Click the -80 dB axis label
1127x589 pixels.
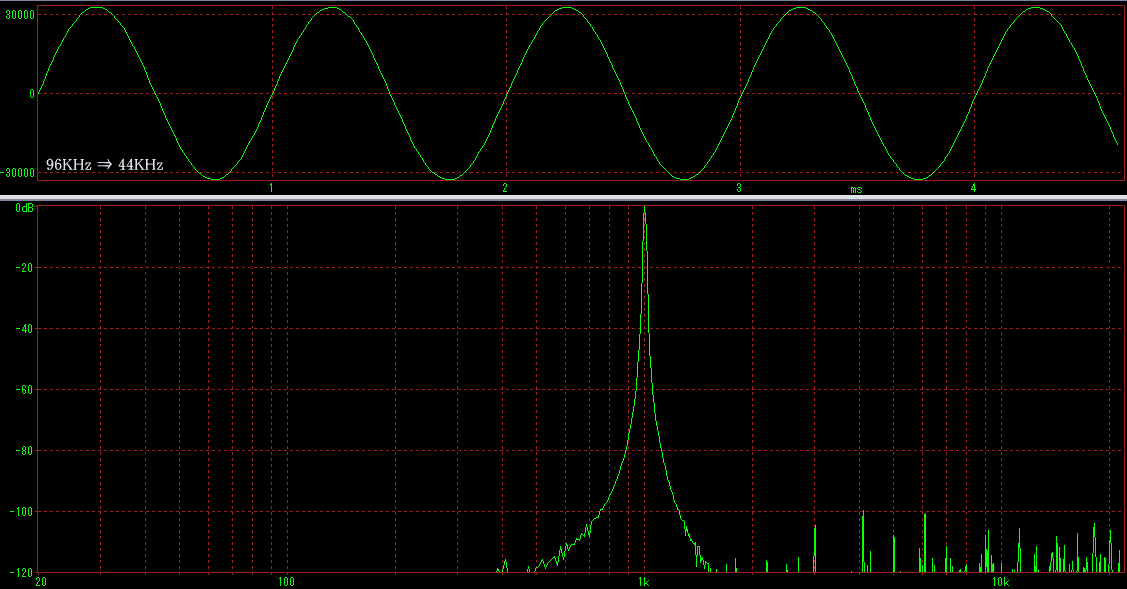point(24,451)
